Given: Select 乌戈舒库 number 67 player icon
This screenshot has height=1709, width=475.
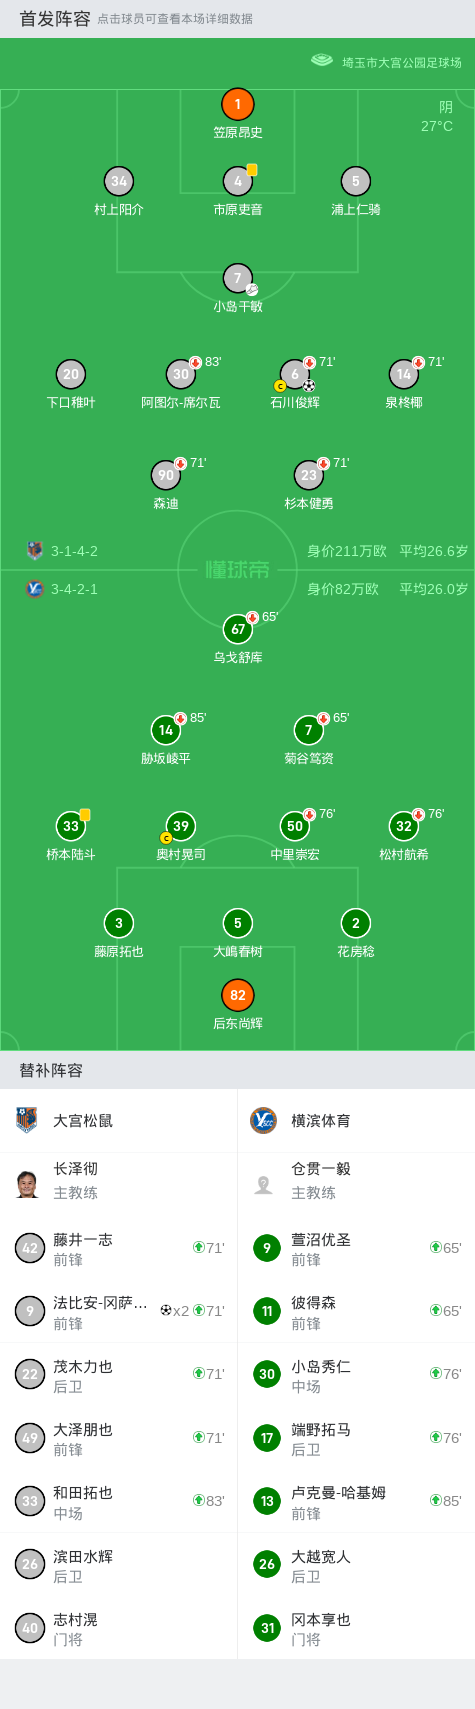Looking at the screenshot, I should (x=238, y=629).
